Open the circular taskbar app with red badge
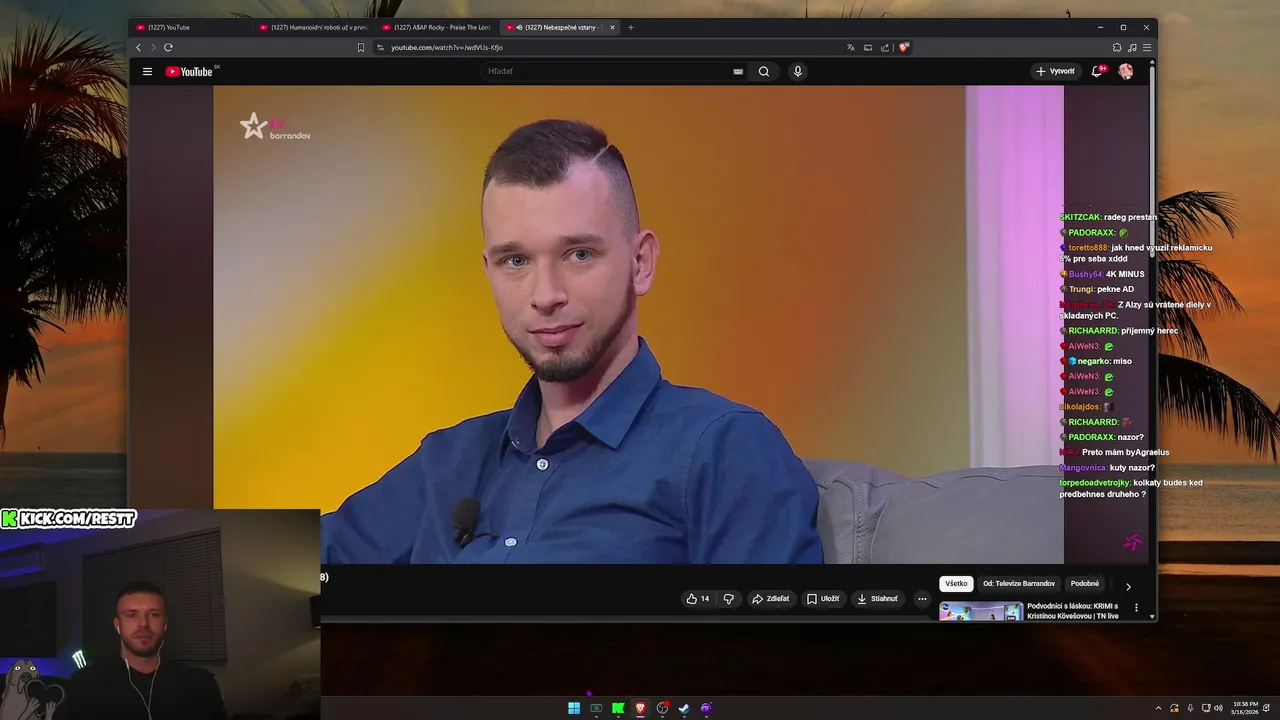The width and height of the screenshot is (1280, 720). 662,708
